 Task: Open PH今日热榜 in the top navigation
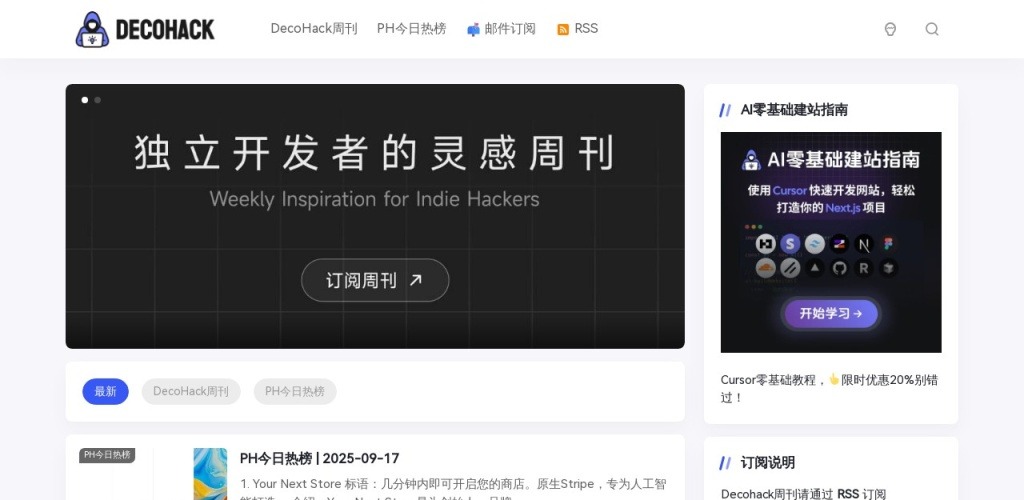411,29
